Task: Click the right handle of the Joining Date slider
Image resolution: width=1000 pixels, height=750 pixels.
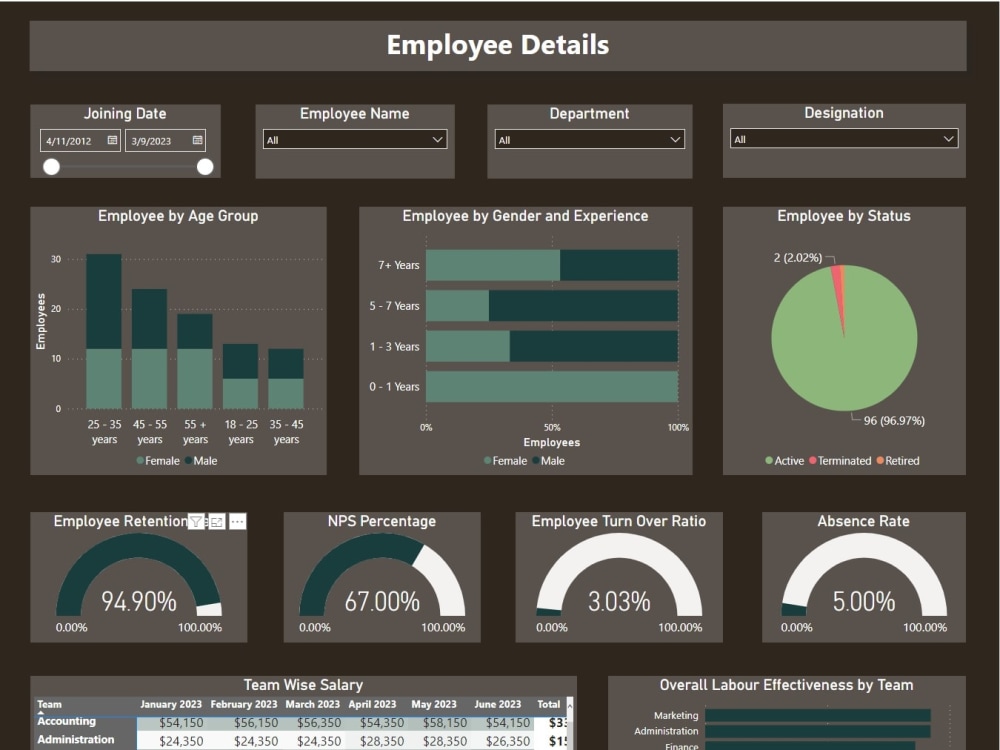Action: click(x=205, y=166)
